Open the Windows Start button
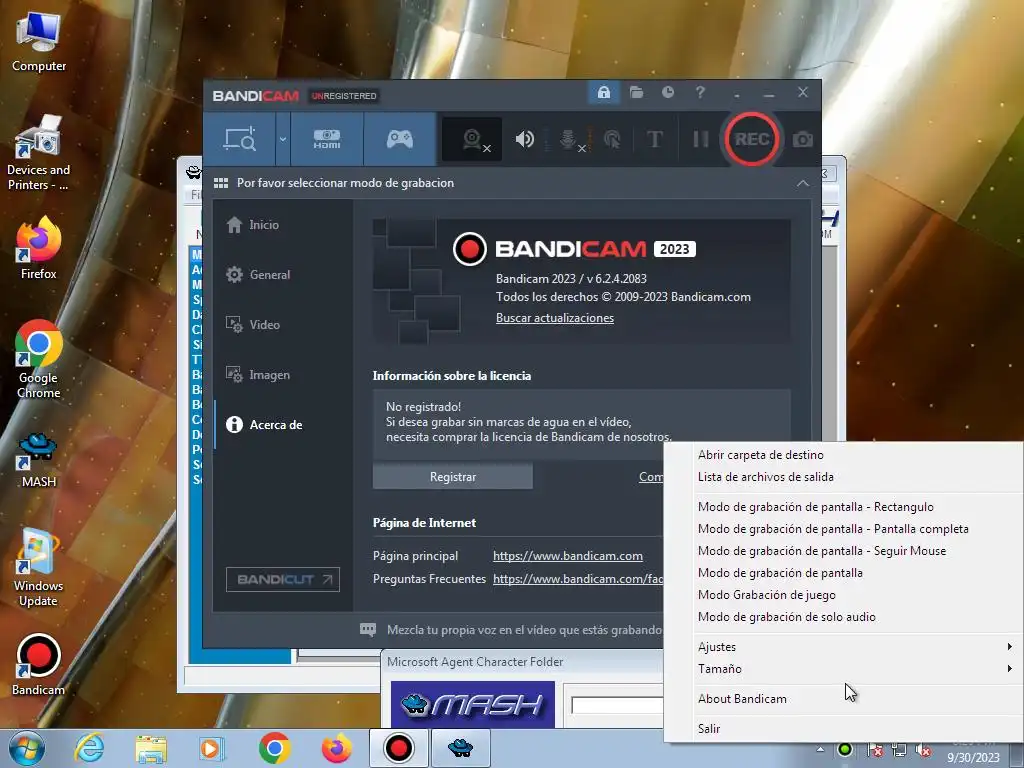1024x768 pixels. click(27, 748)
